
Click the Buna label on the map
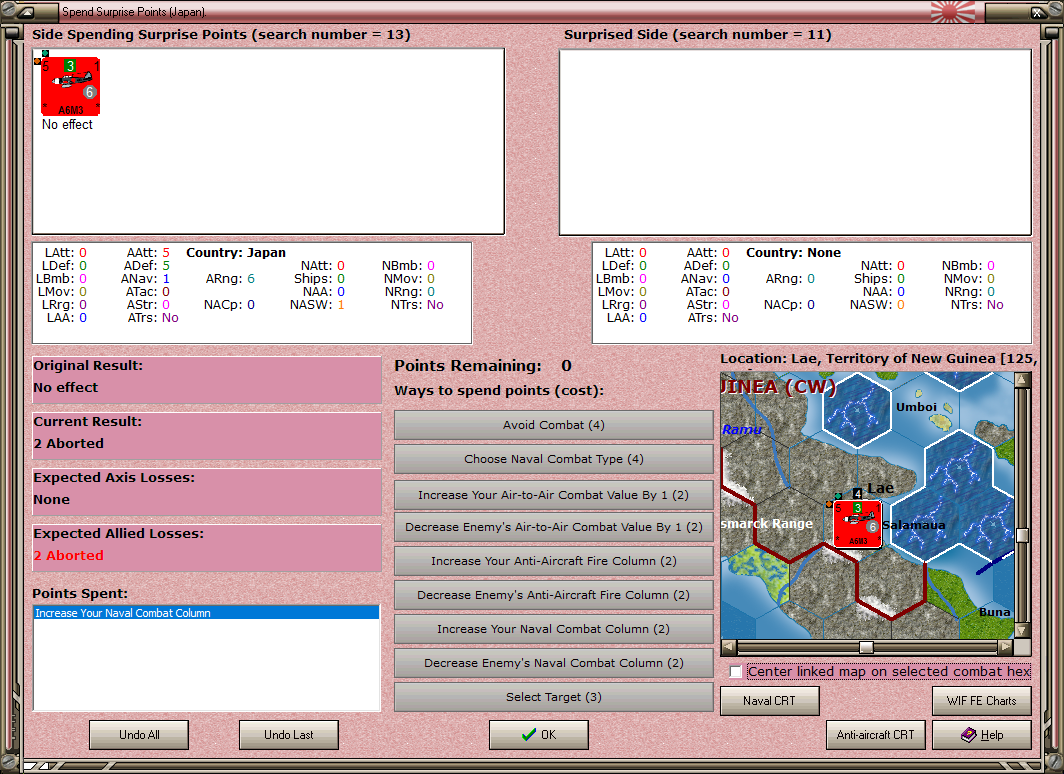[x=994, y=612]
